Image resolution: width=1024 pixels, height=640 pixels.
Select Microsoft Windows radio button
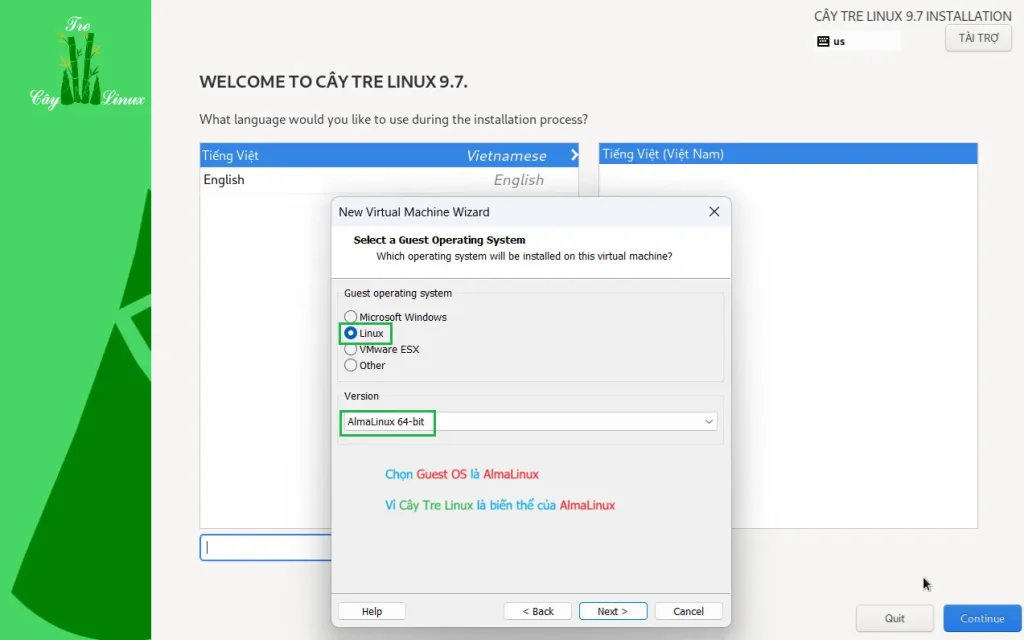coord(351,317)
